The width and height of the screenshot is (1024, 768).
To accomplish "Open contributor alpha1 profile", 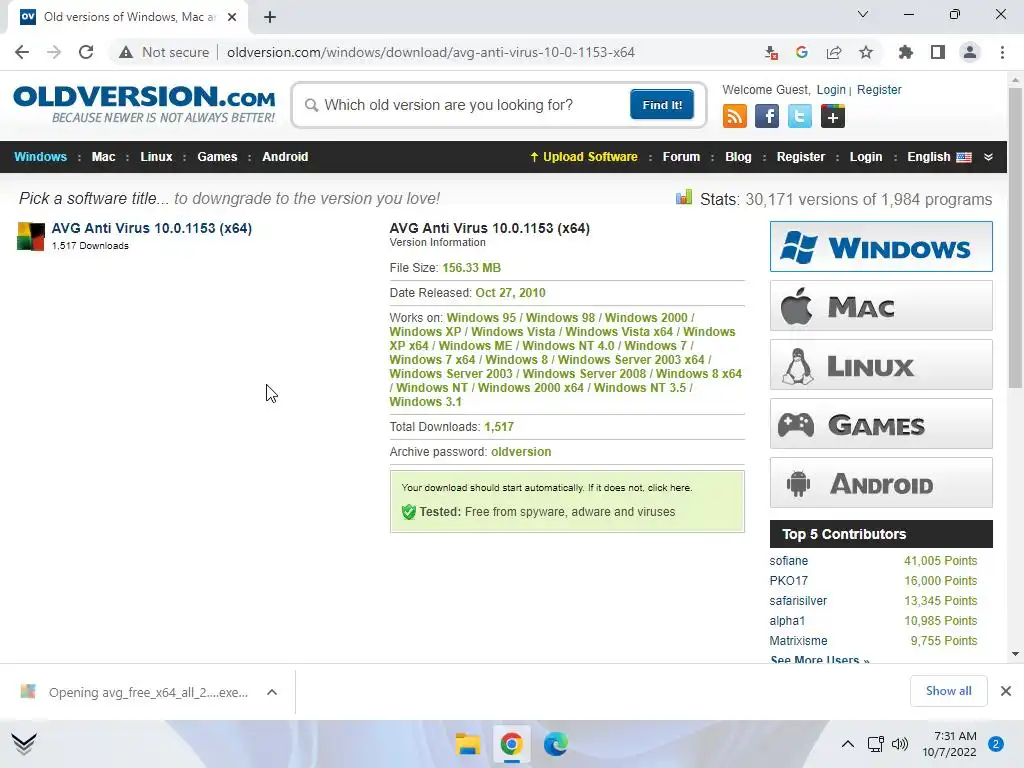I will [787, 620].
